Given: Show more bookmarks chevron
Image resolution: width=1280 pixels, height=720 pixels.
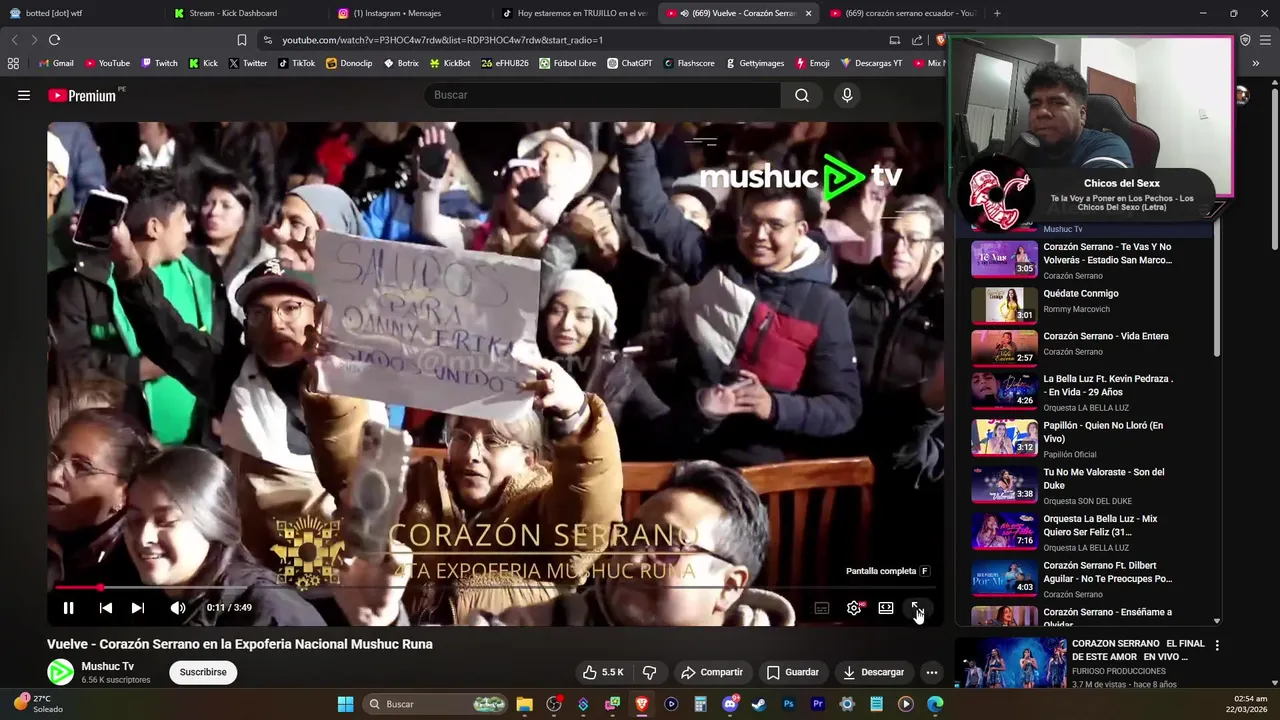Looking at the screenshot, I should click(1256, 63).
